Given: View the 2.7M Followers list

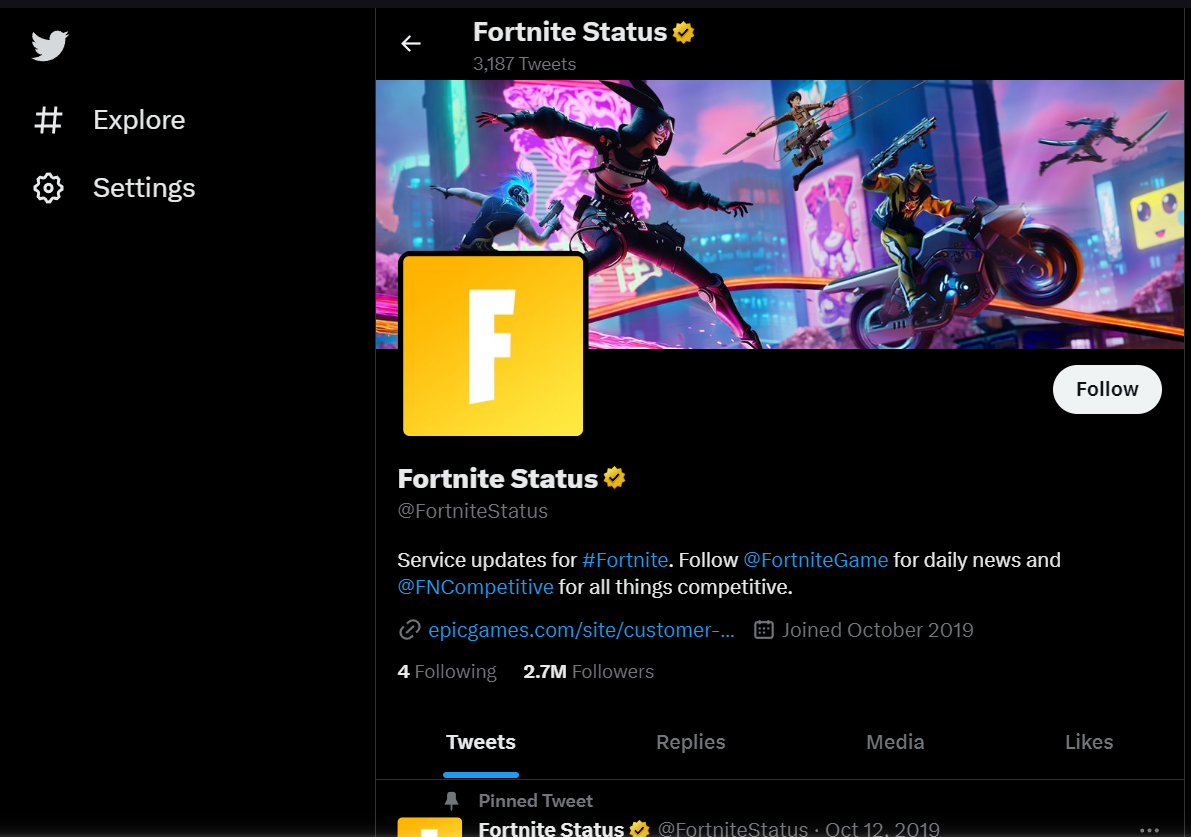Looking at the screenshot, I should 588,671.
